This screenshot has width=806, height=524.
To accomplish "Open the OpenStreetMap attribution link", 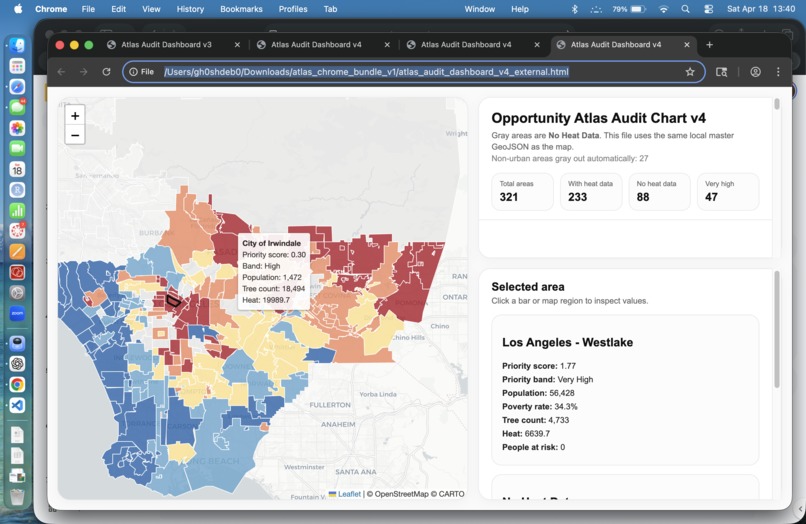I will [400, 494].
